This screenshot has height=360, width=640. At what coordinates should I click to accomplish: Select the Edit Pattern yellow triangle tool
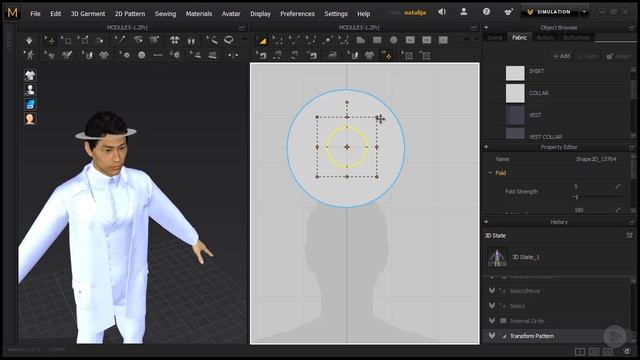coord(262,40)
